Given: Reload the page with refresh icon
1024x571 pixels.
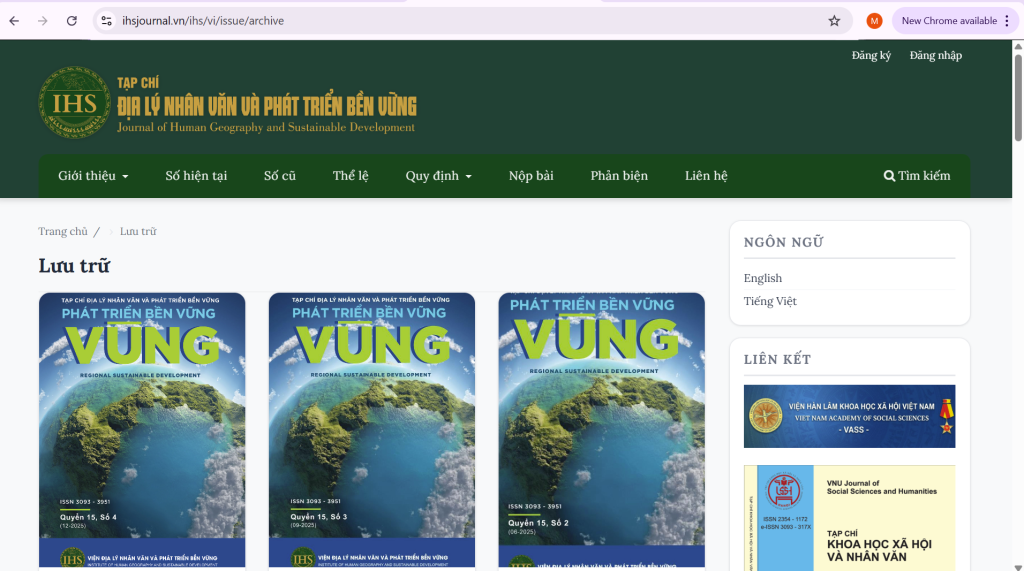Looking at the screenshot, I should point(71,21).
